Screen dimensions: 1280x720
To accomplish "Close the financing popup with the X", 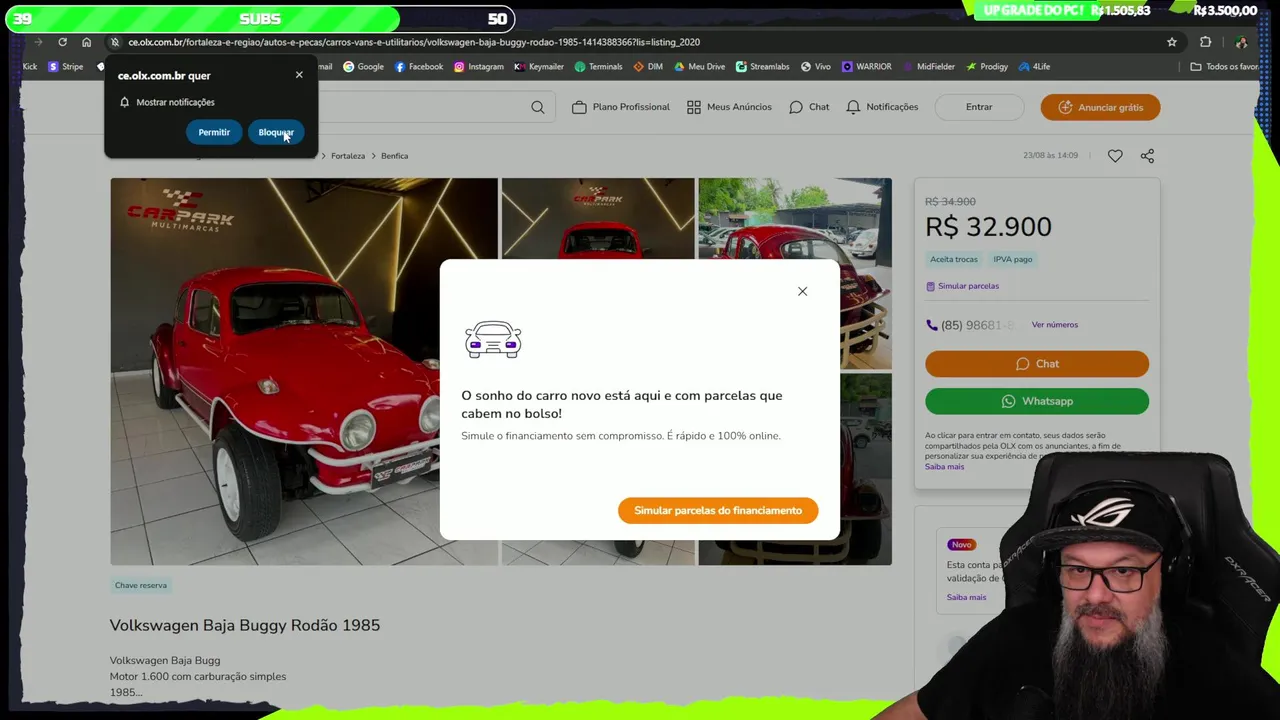I will click(x=802, y=291).
